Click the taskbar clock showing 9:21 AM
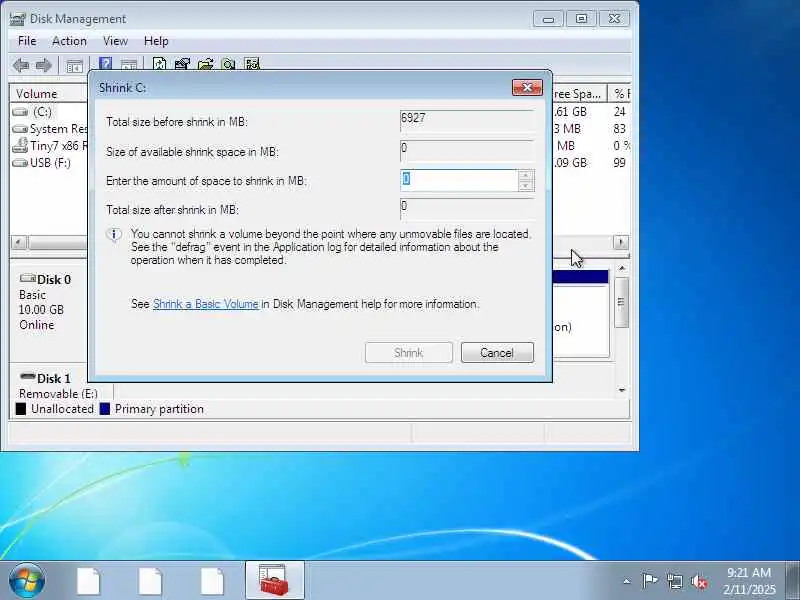 pos(749,581)
